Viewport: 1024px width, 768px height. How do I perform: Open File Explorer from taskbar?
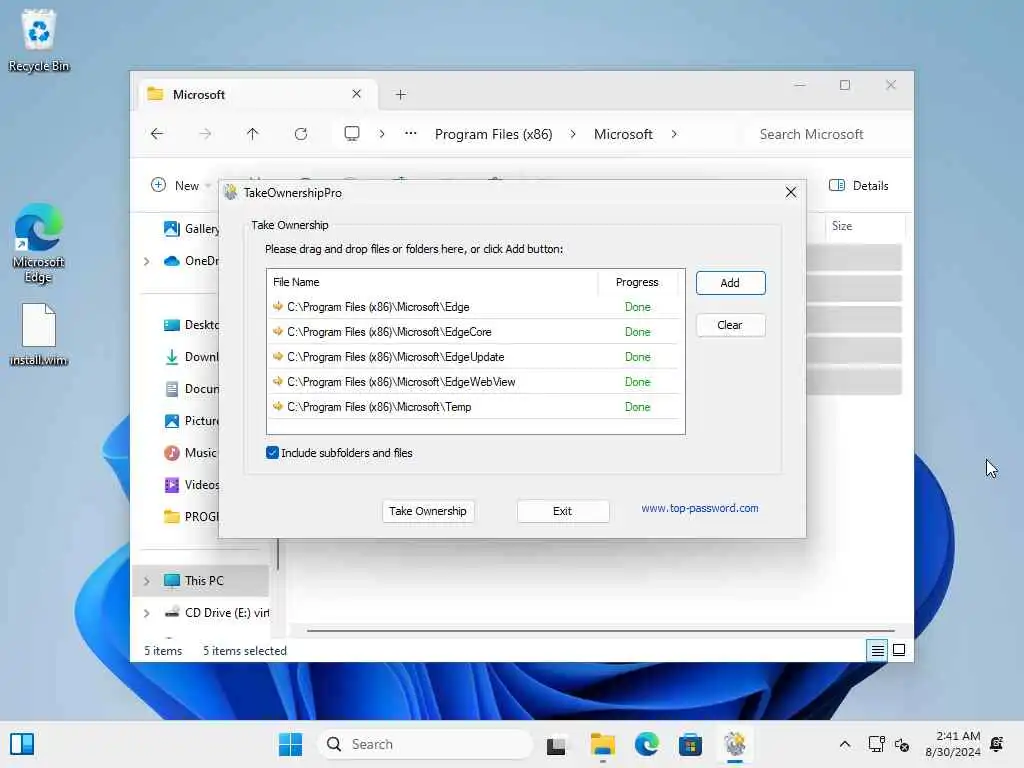pyautogui.click(x=602, y=744)
